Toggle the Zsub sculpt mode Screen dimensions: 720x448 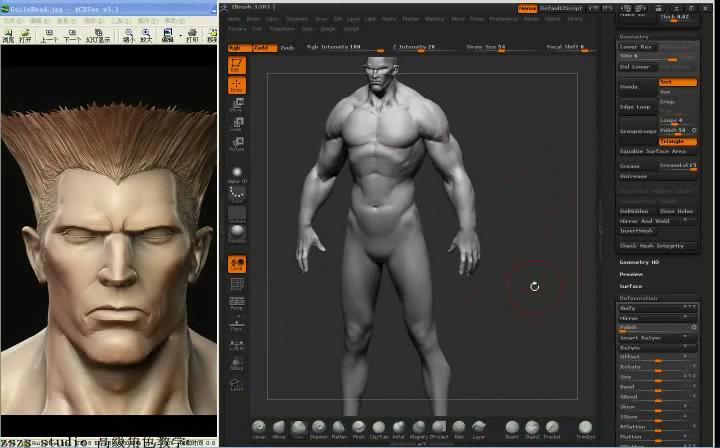tap(287, 48)
